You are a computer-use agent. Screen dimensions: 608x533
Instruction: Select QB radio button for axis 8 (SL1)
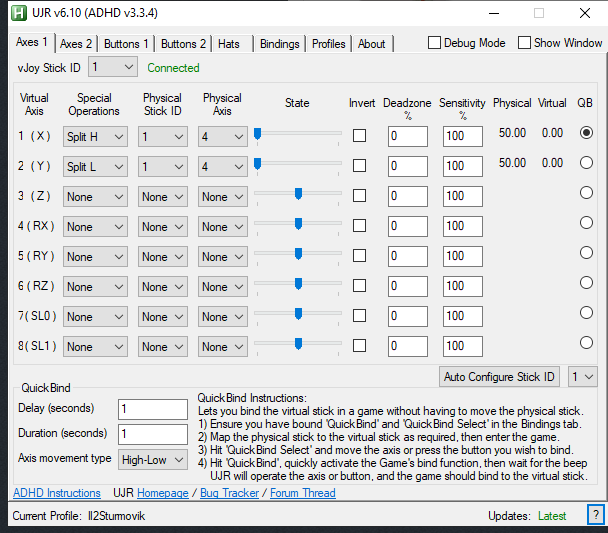click(586, 343)
